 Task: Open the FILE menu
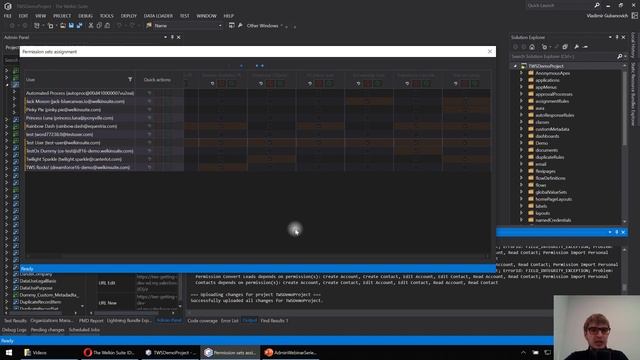click(8, 16)
